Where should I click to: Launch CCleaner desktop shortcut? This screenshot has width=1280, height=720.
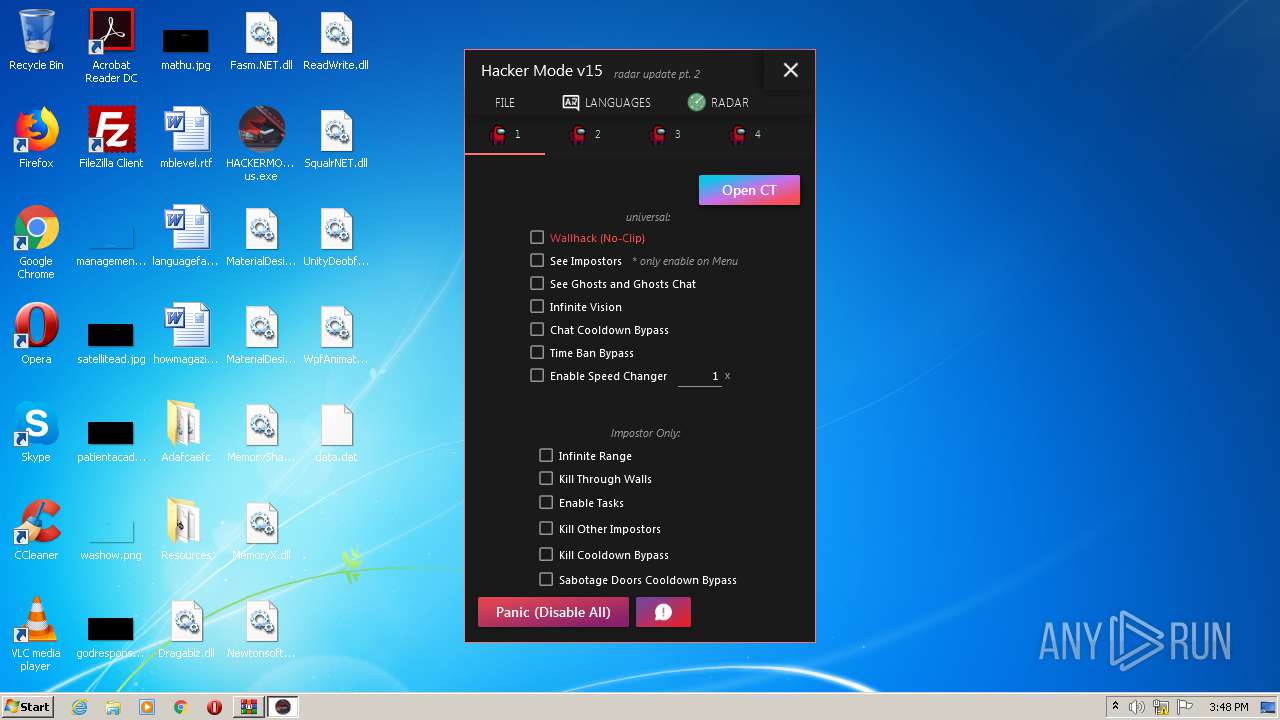[x=36, y=530]
